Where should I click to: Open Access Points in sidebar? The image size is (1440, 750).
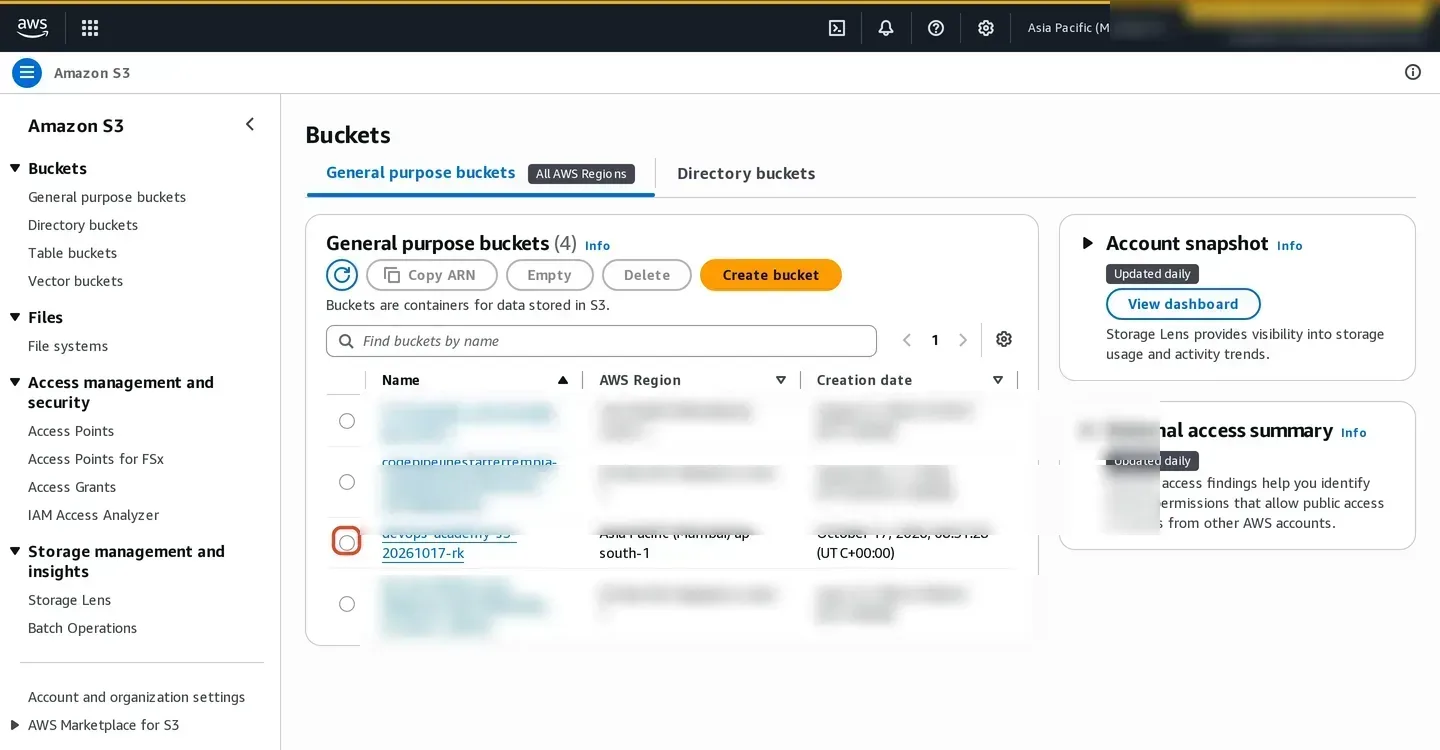pyautogui.click(x=71, y=431)
